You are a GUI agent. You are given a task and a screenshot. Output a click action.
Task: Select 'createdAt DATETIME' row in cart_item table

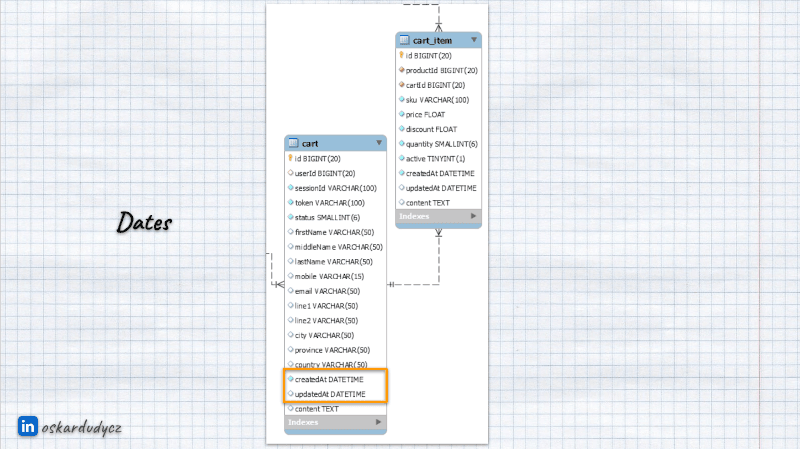pyautogui.click(x=438, y=174)
